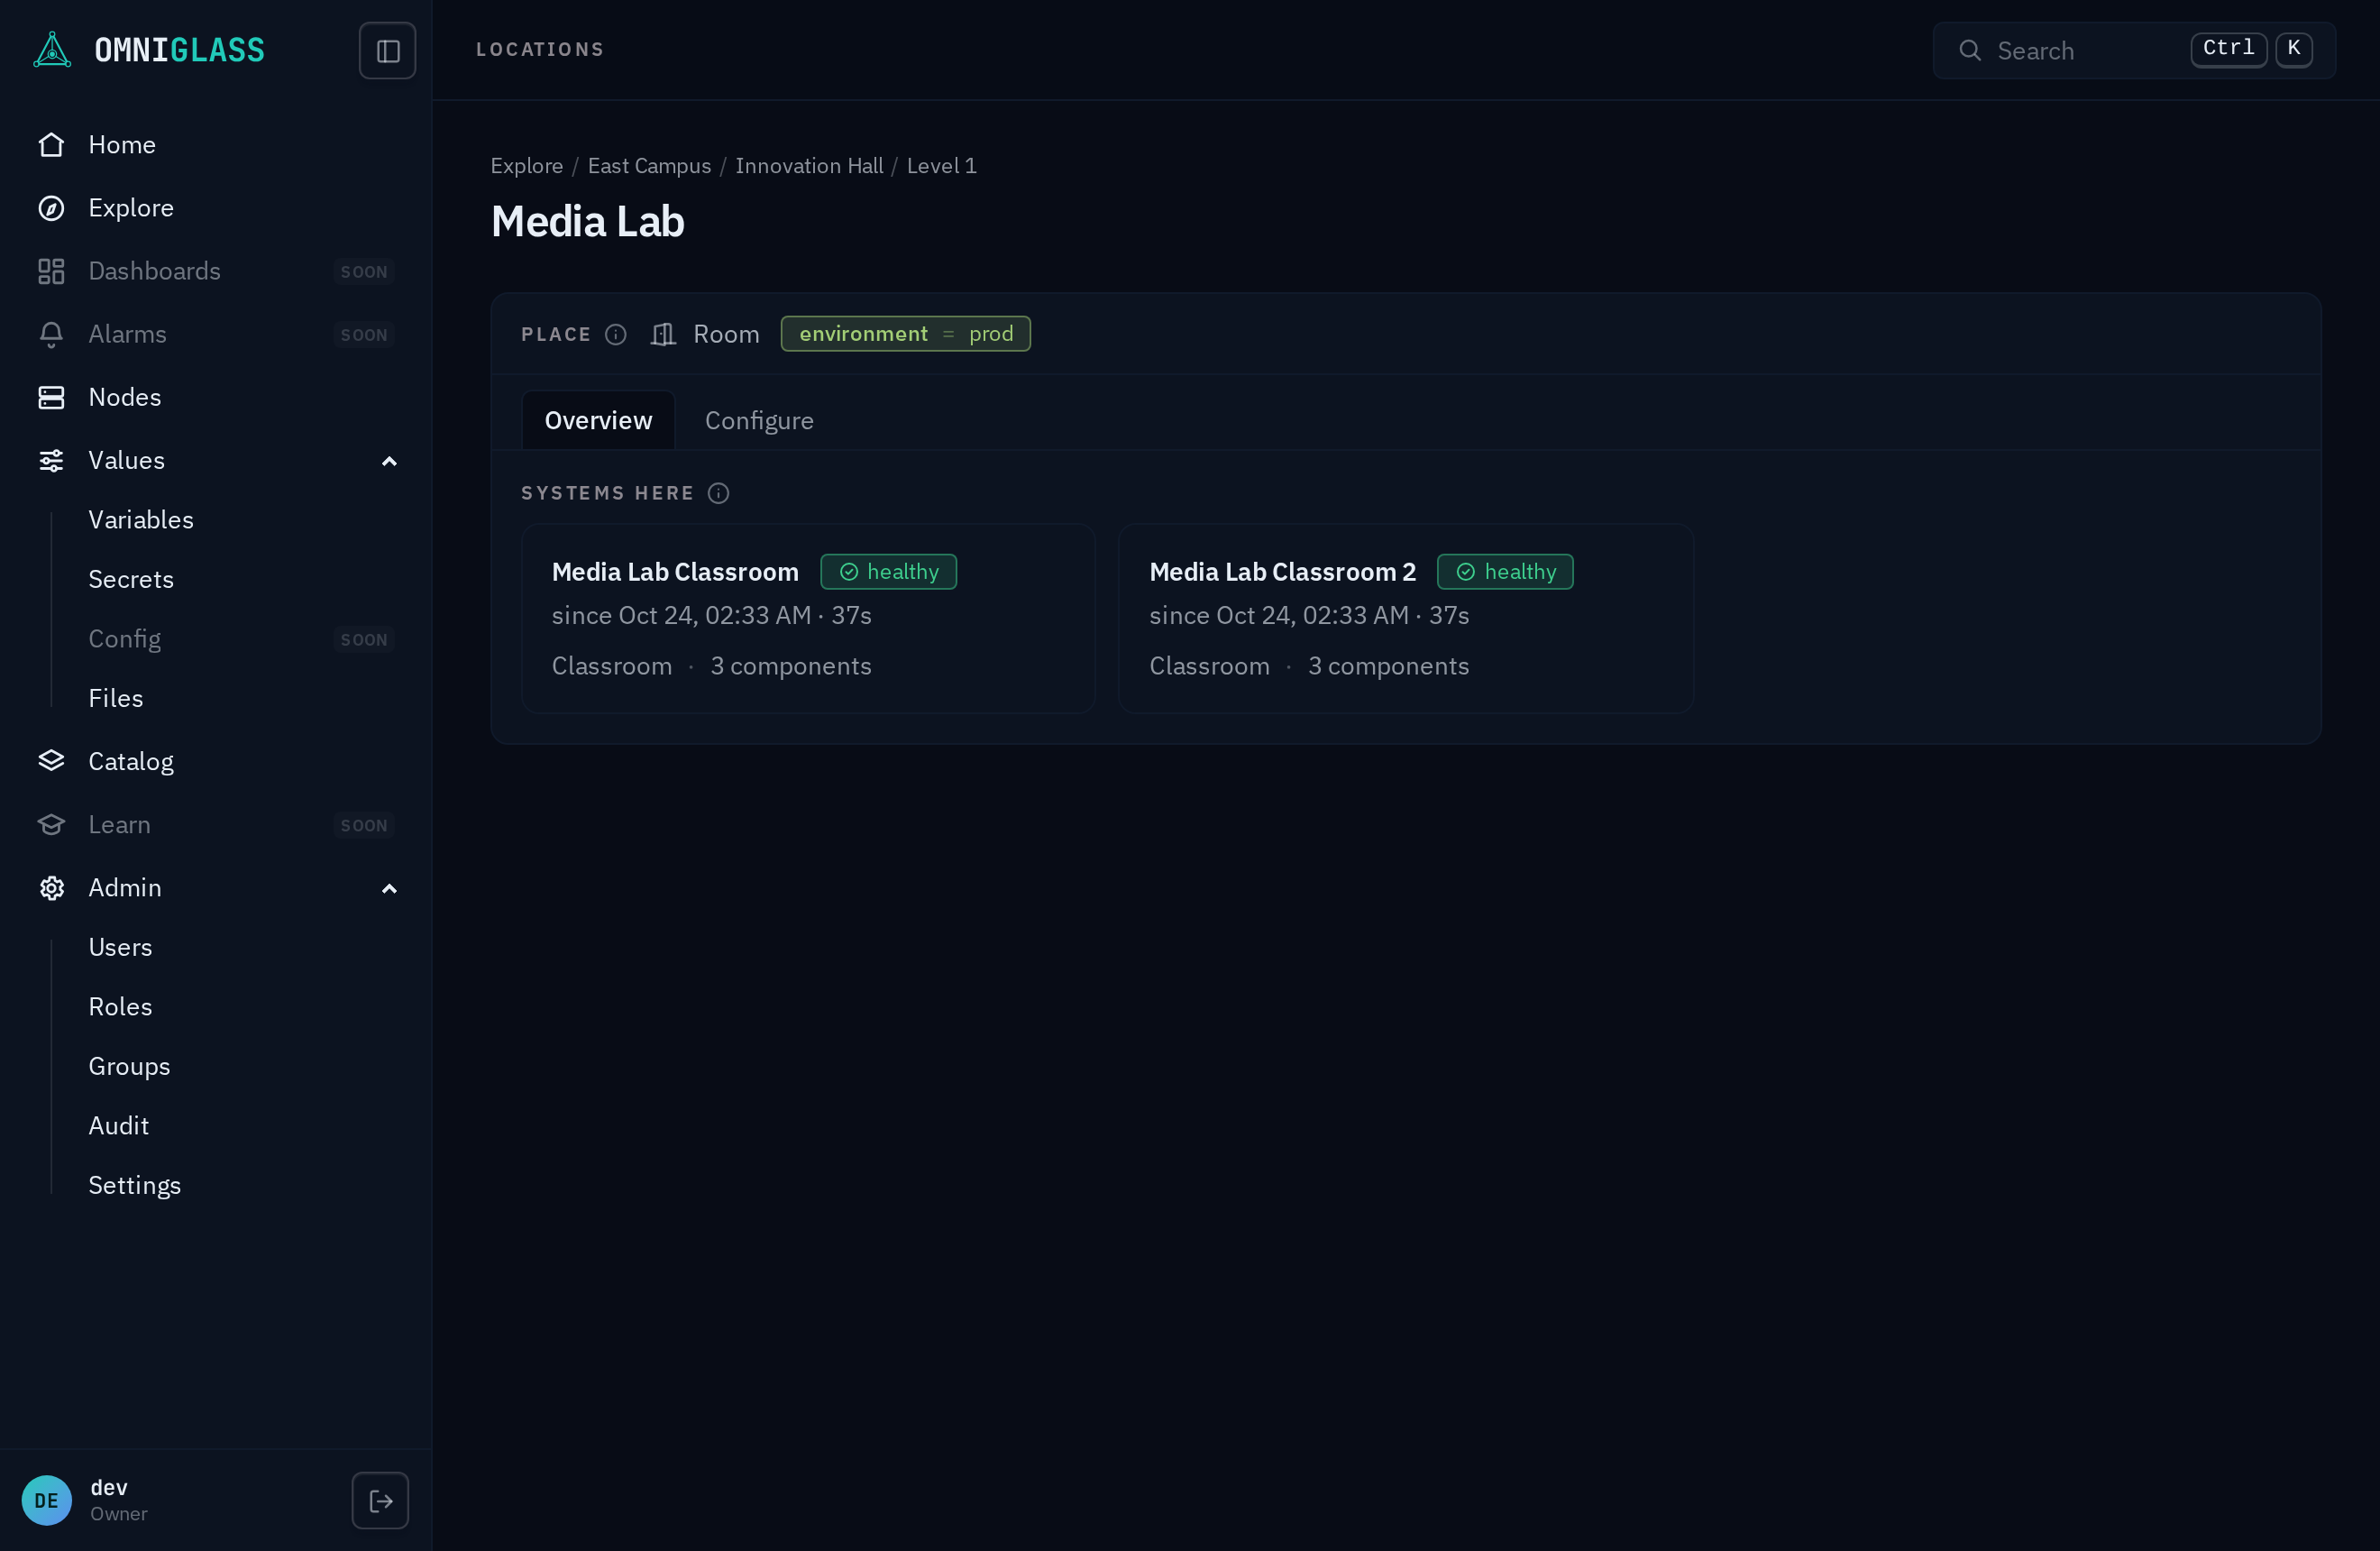Go to East Campus breadcrumb
The height and width of the screenshot is (1551, 2380).
[x=649, y=166]
